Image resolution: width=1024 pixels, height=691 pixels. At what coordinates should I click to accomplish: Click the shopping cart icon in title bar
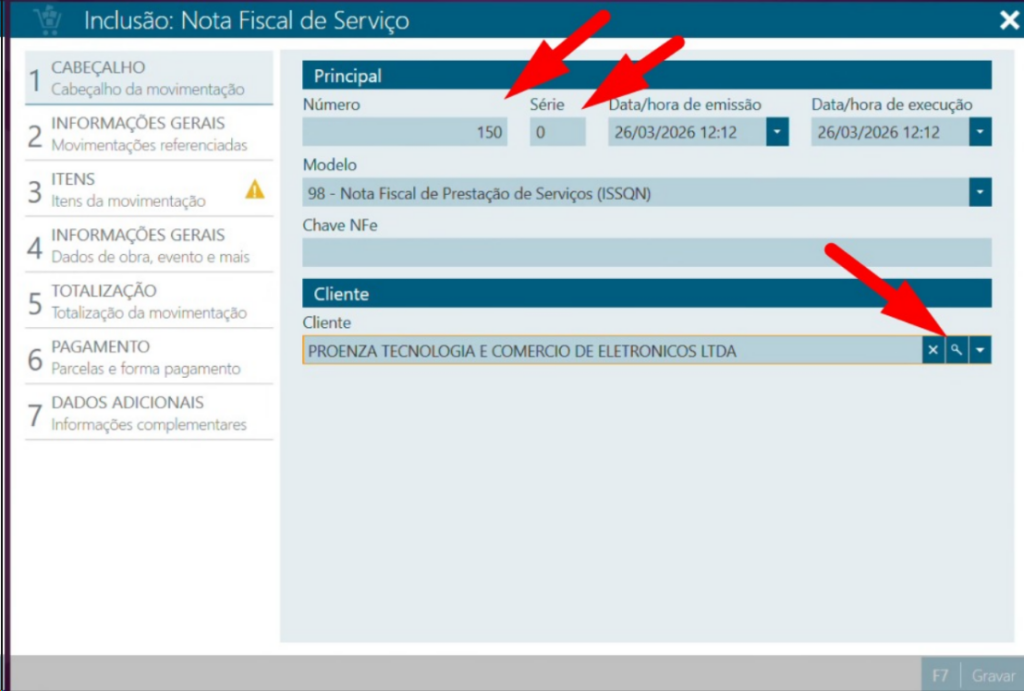point(46,20)
